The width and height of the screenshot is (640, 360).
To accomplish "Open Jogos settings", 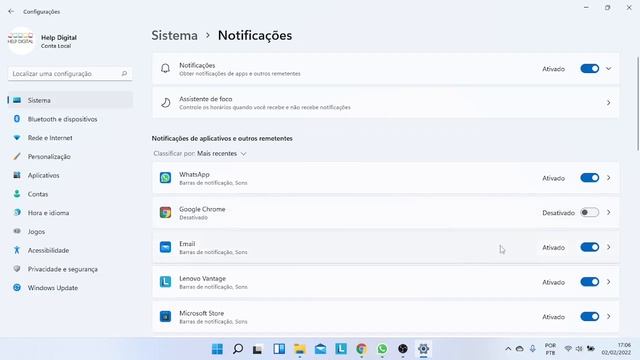I will (x=70, y=231).
